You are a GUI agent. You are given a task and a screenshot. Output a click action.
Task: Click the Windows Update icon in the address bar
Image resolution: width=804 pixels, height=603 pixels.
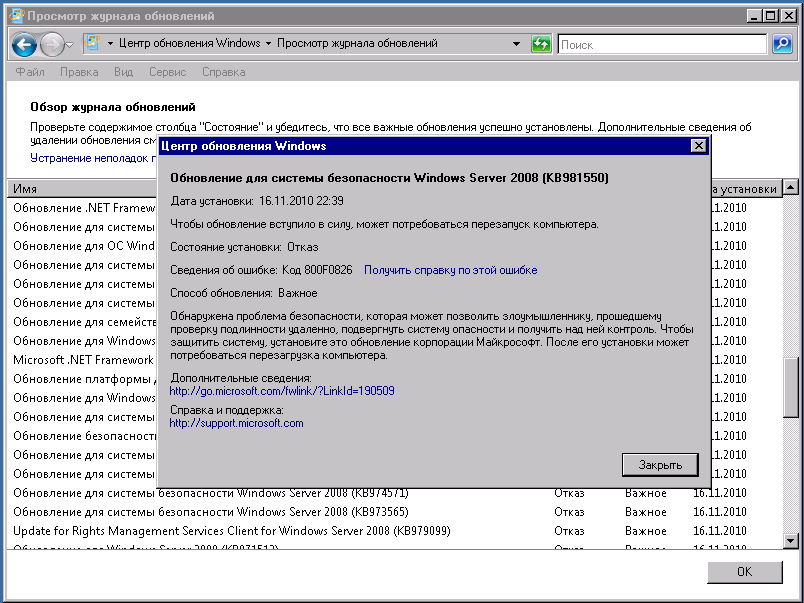[x=92, y=44]
